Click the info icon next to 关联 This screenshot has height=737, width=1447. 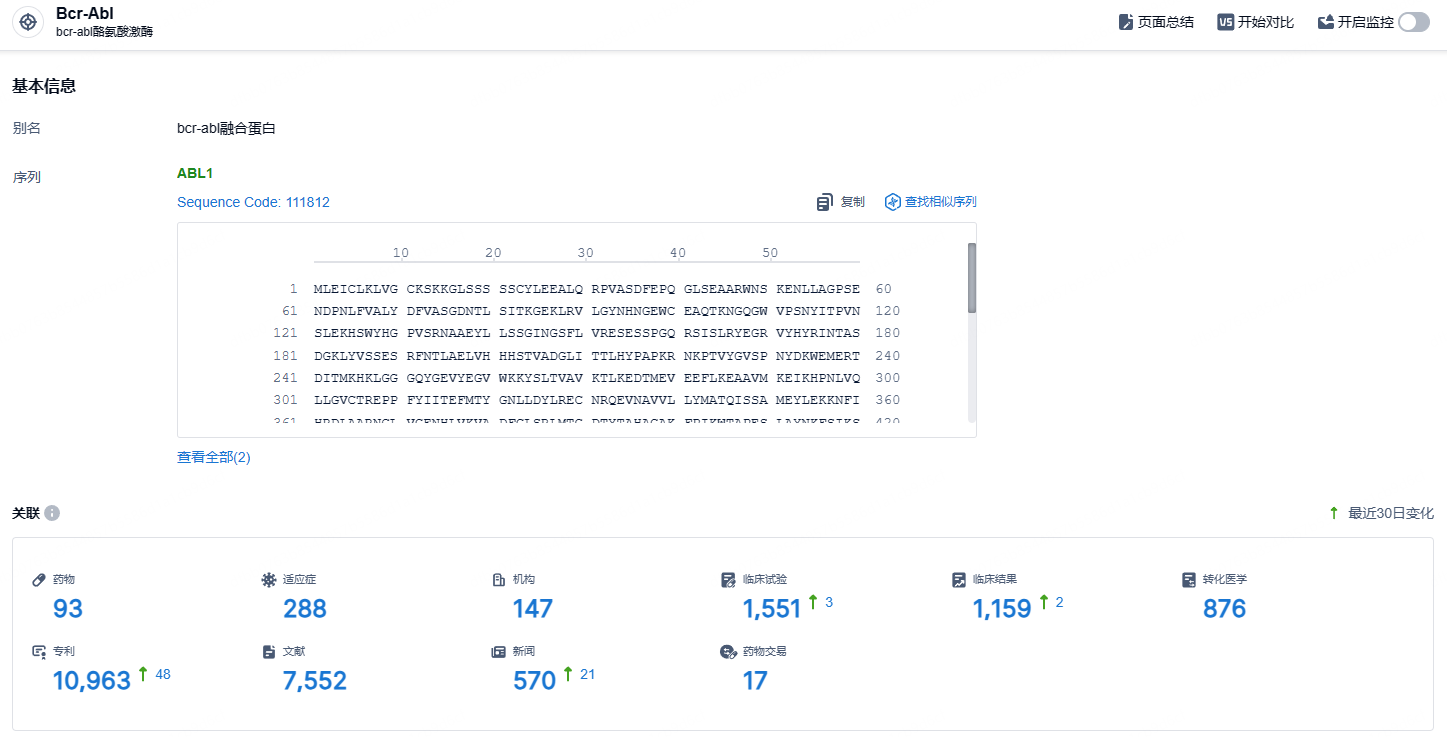(52, 513)
